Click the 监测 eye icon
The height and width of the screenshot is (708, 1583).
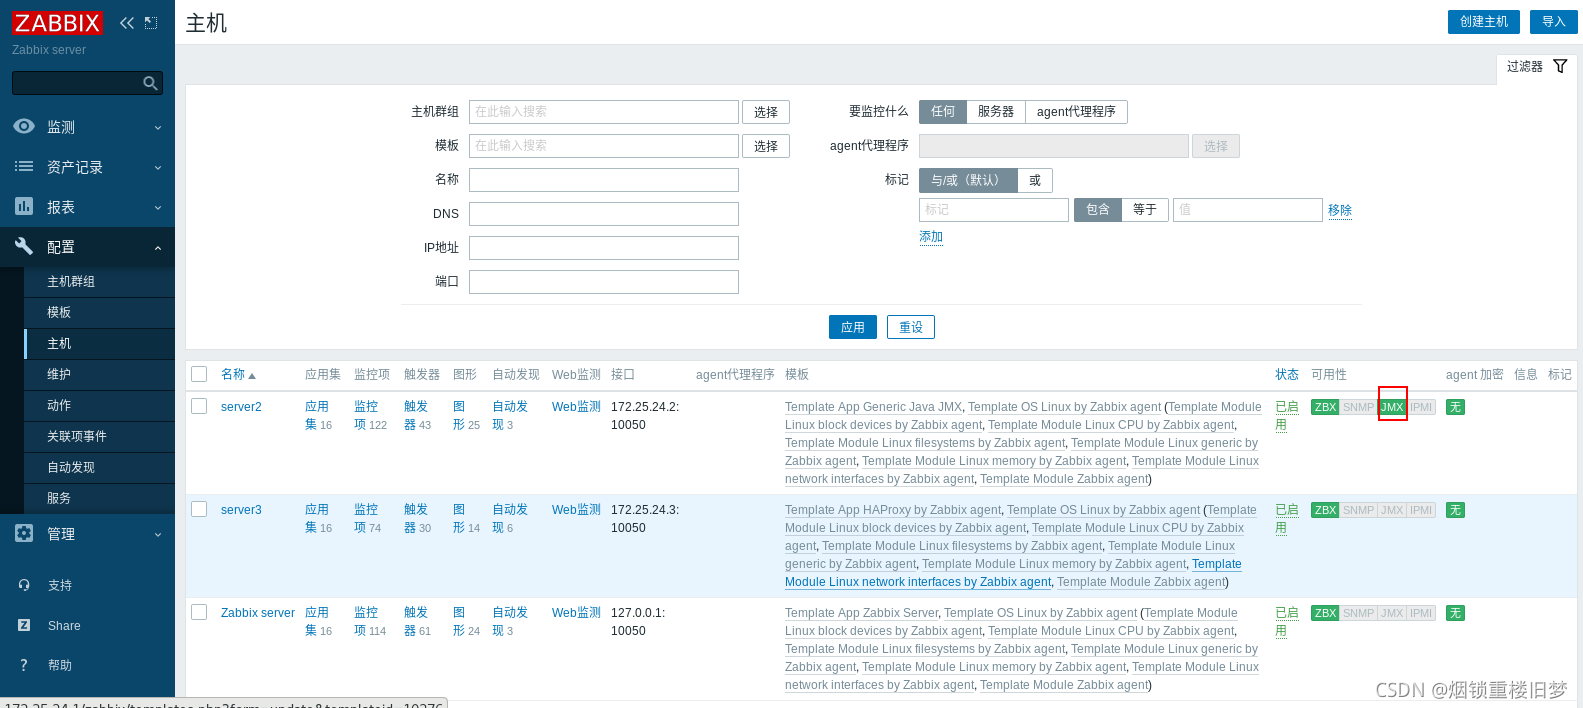pos(24,126)
